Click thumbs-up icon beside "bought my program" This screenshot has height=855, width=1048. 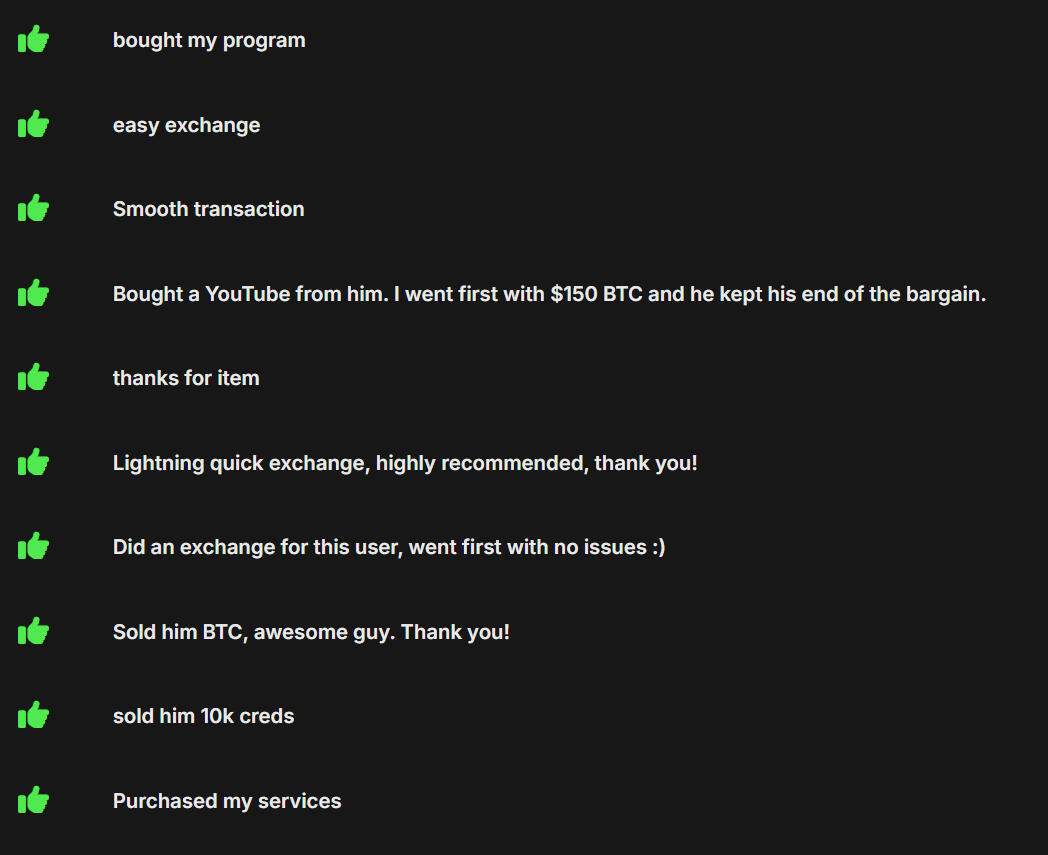(34, 40)
